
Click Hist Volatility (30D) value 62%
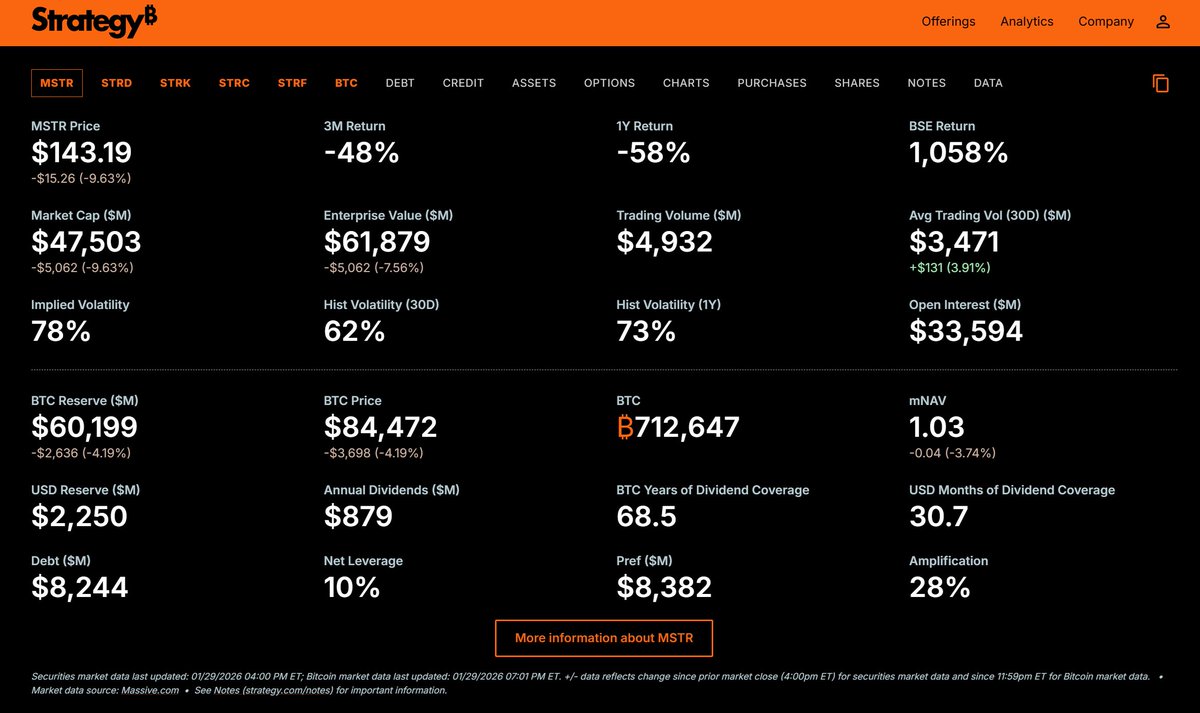(354, 331)
